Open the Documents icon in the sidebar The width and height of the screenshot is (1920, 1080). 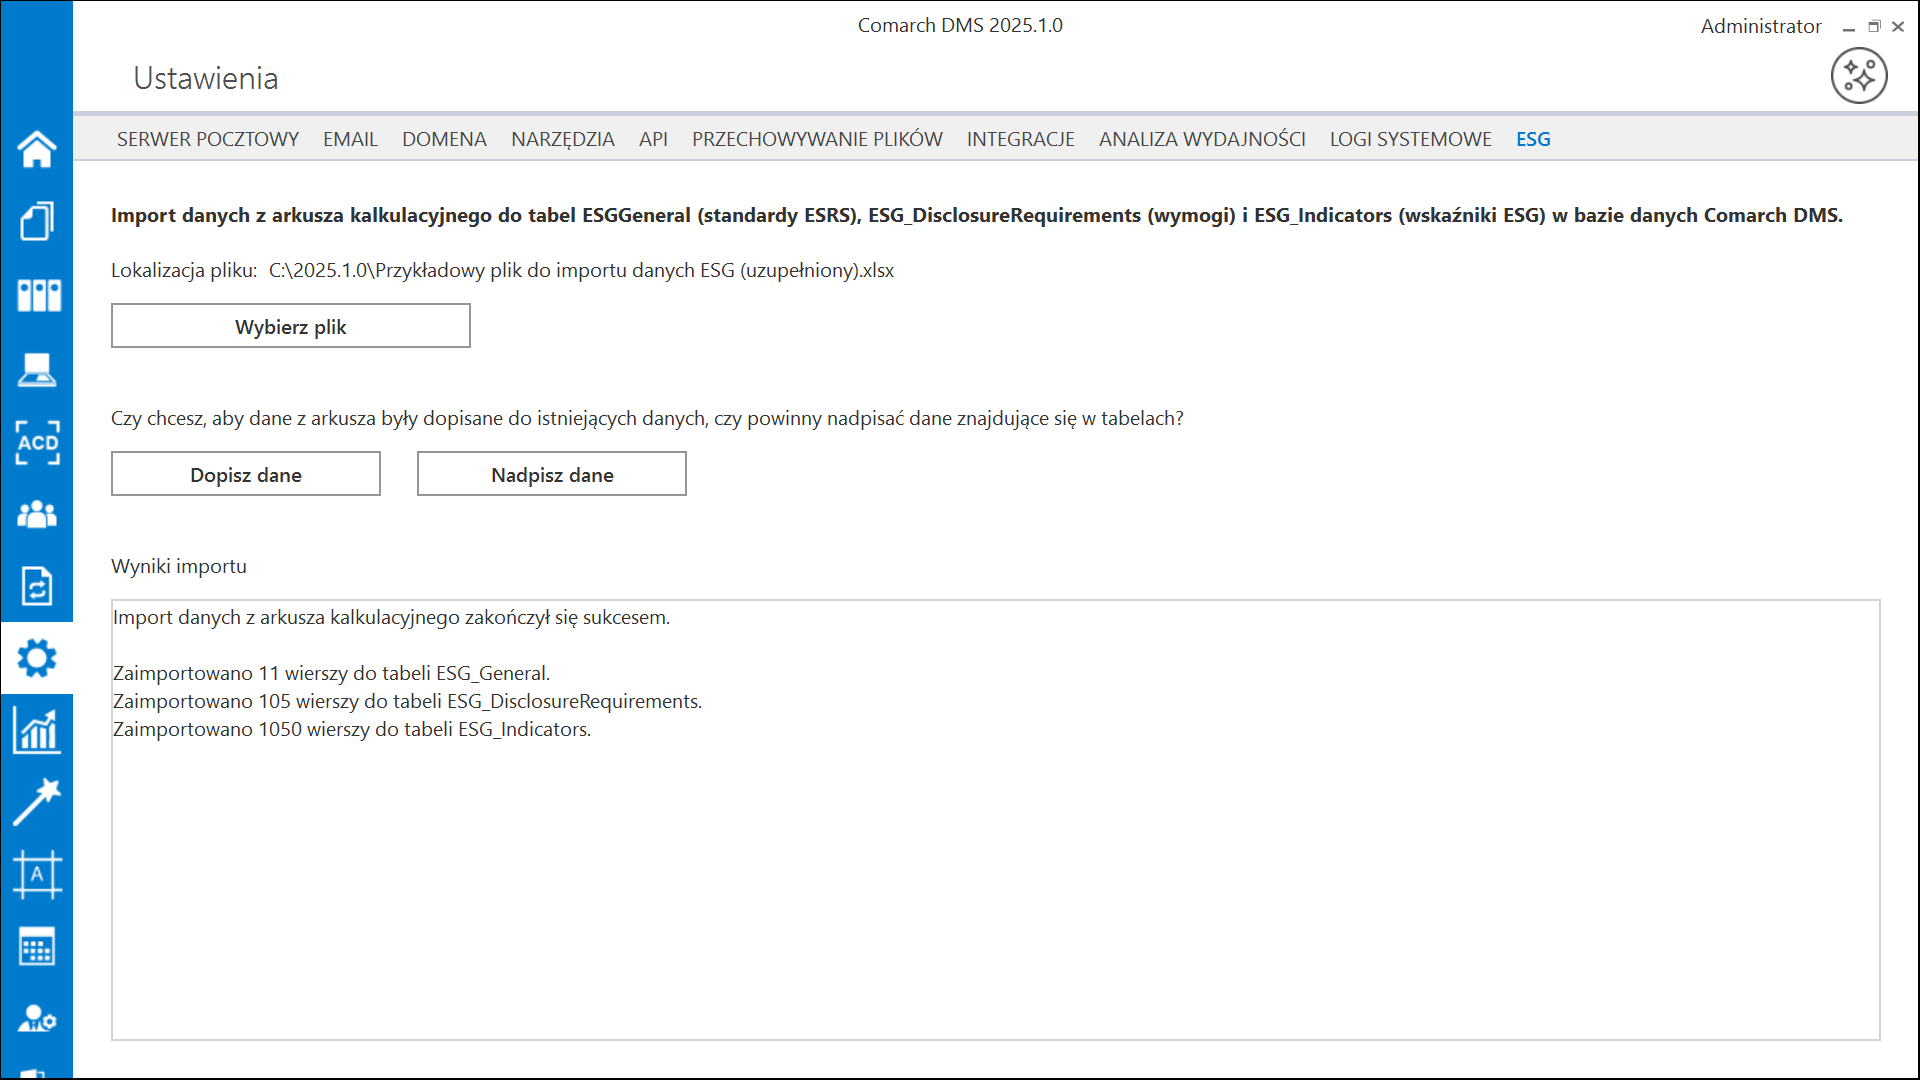coord(37,221)
